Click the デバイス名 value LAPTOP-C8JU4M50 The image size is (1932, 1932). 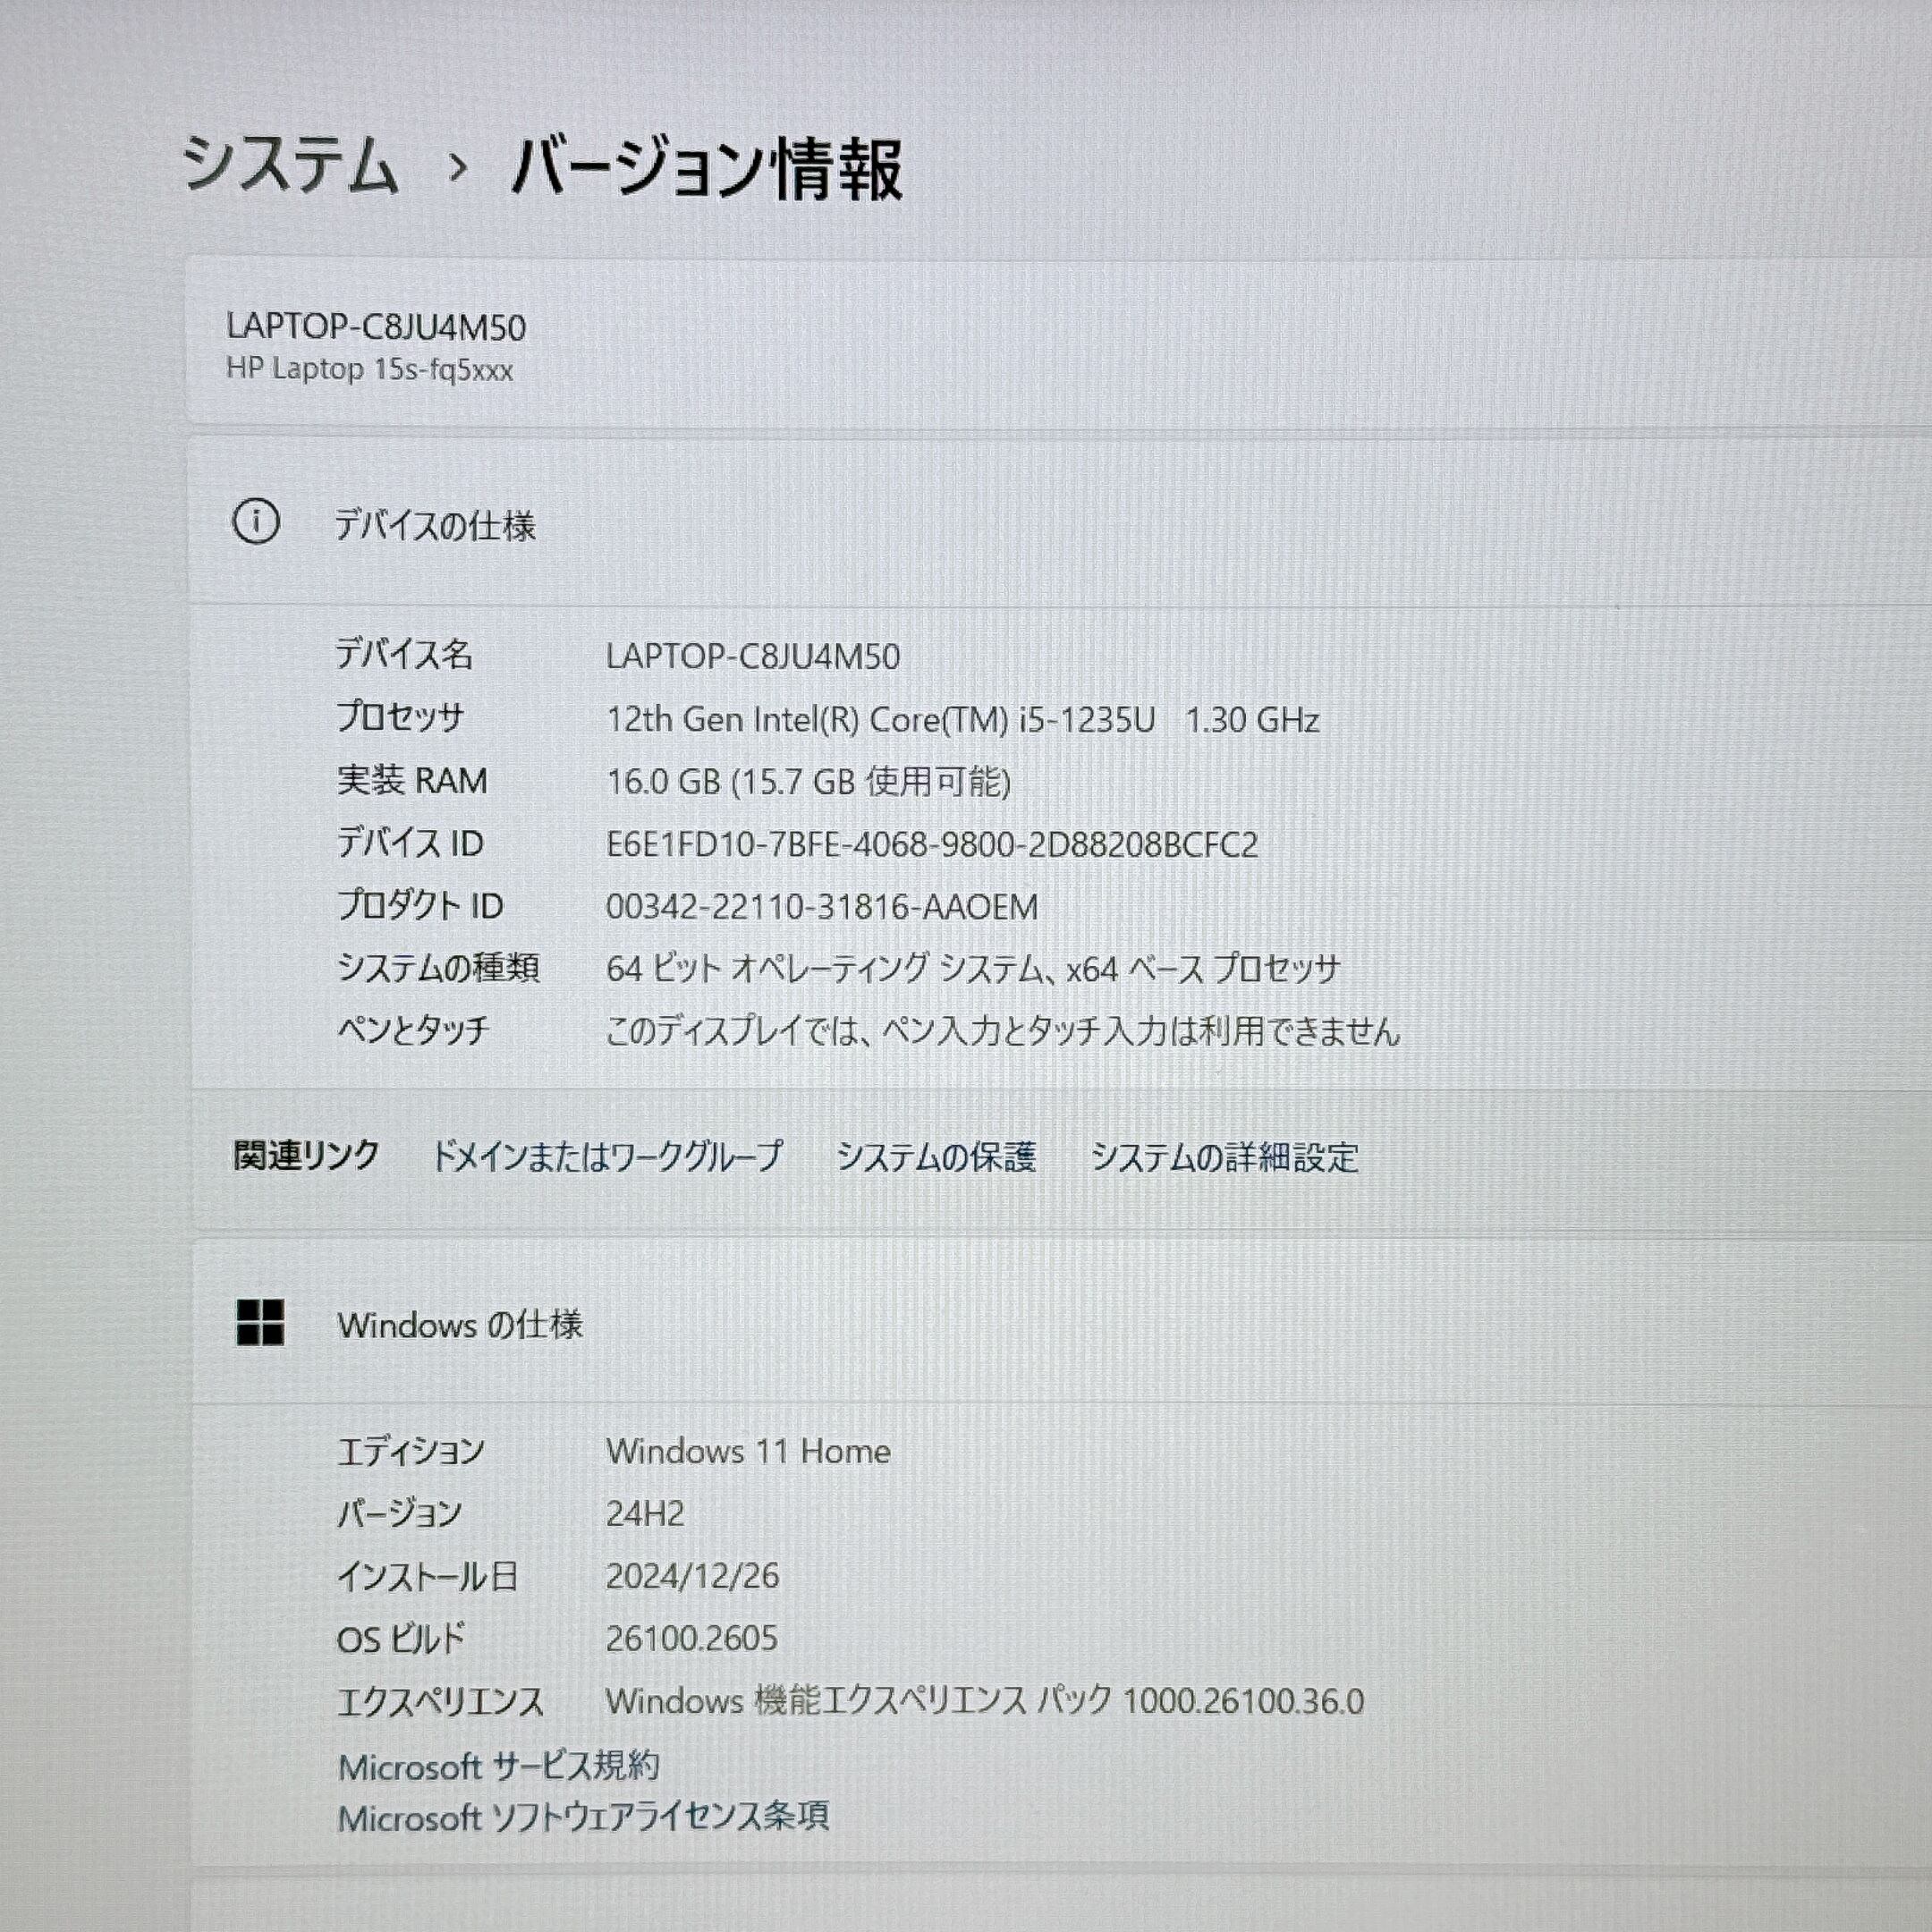click(x=752, y=656)
